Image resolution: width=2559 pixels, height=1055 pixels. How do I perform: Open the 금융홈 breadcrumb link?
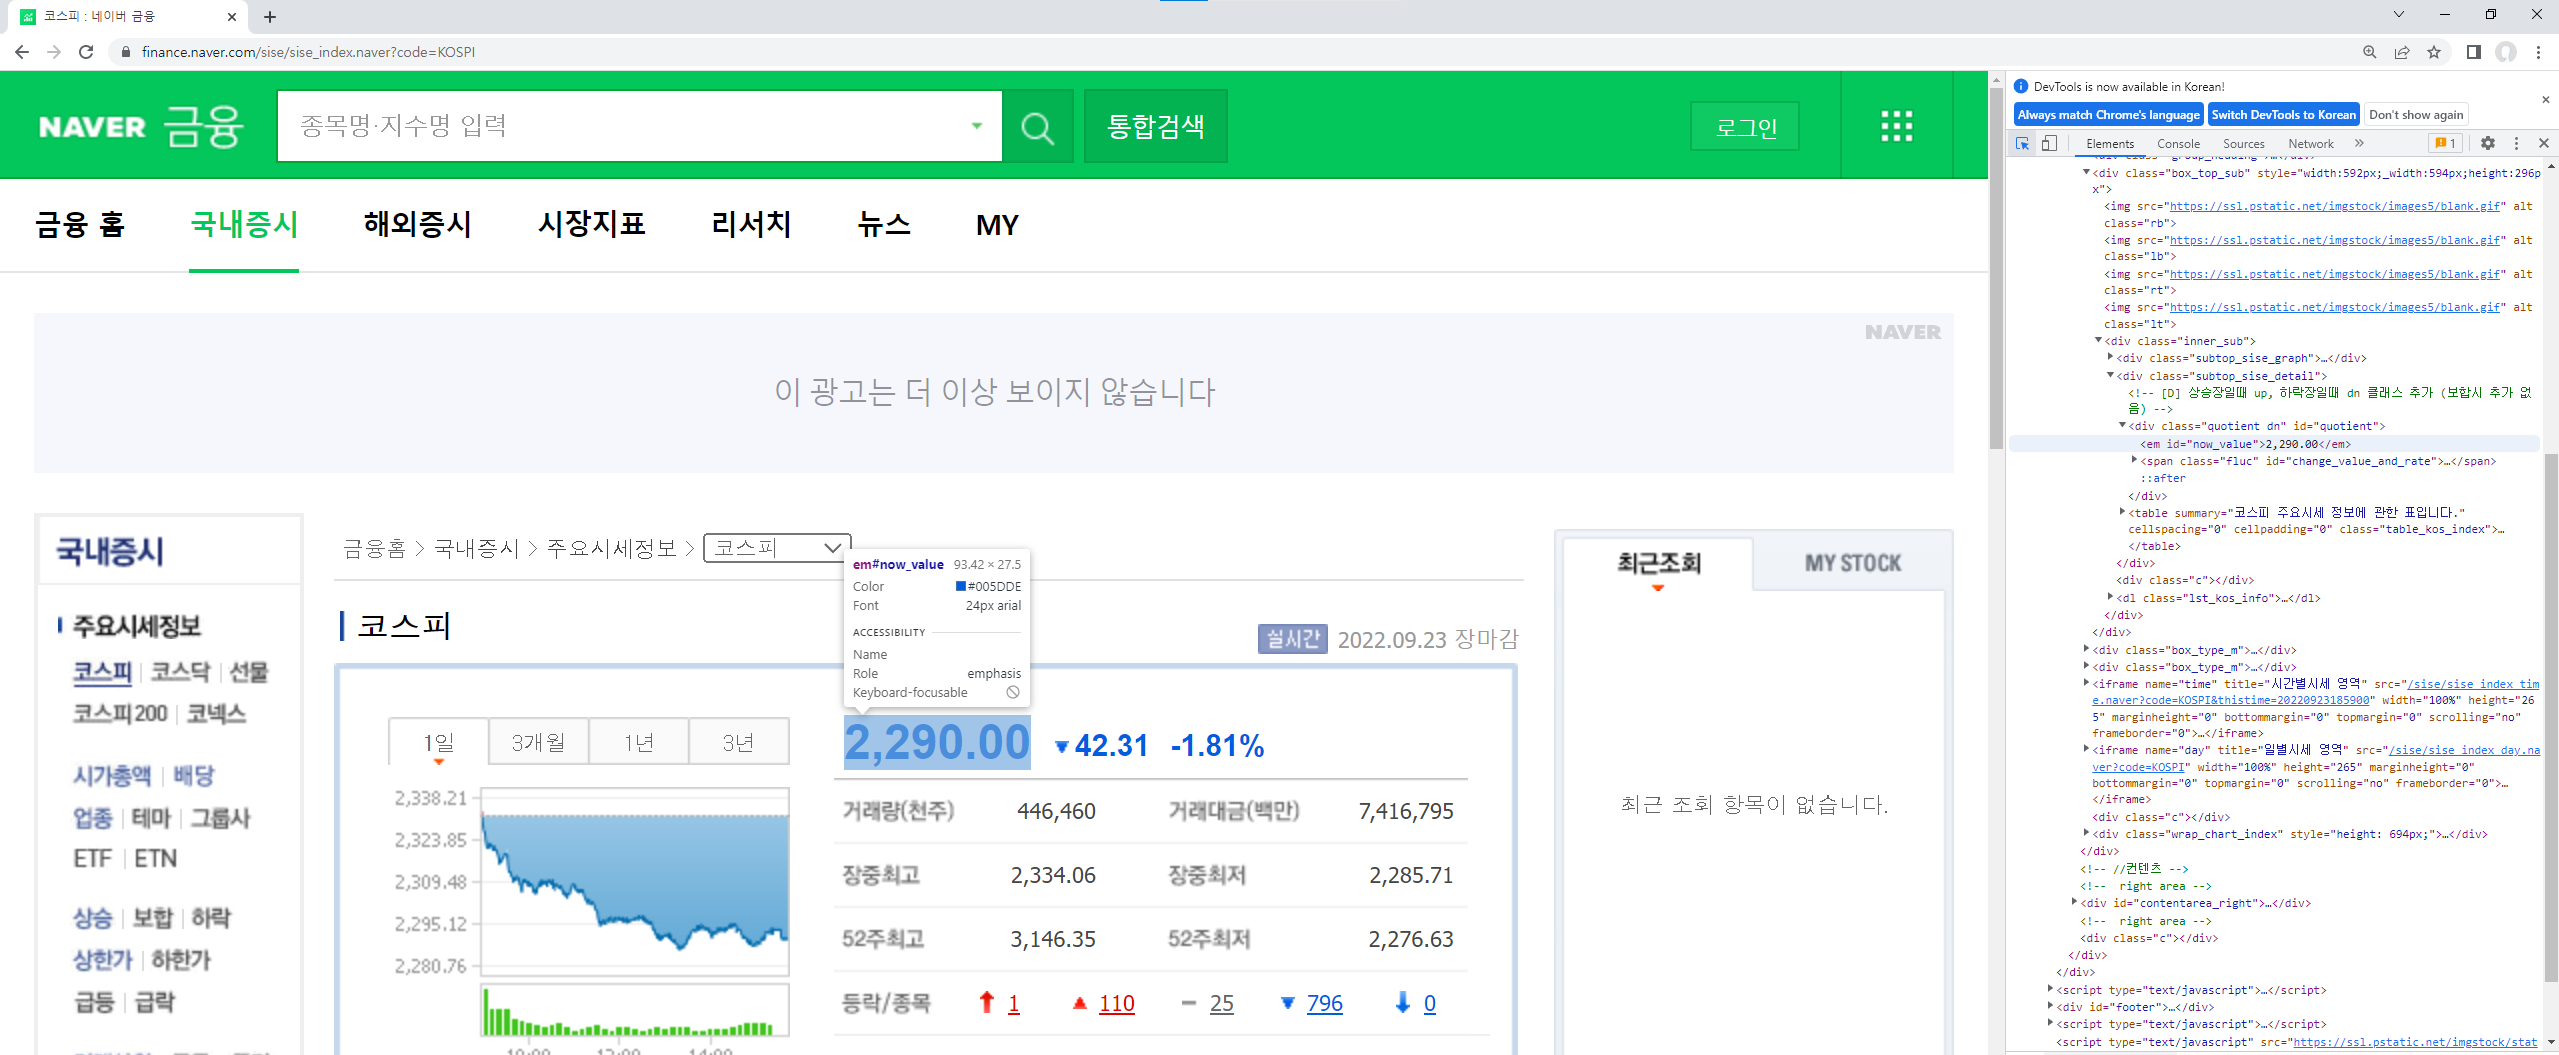click(x=375, y=548)
